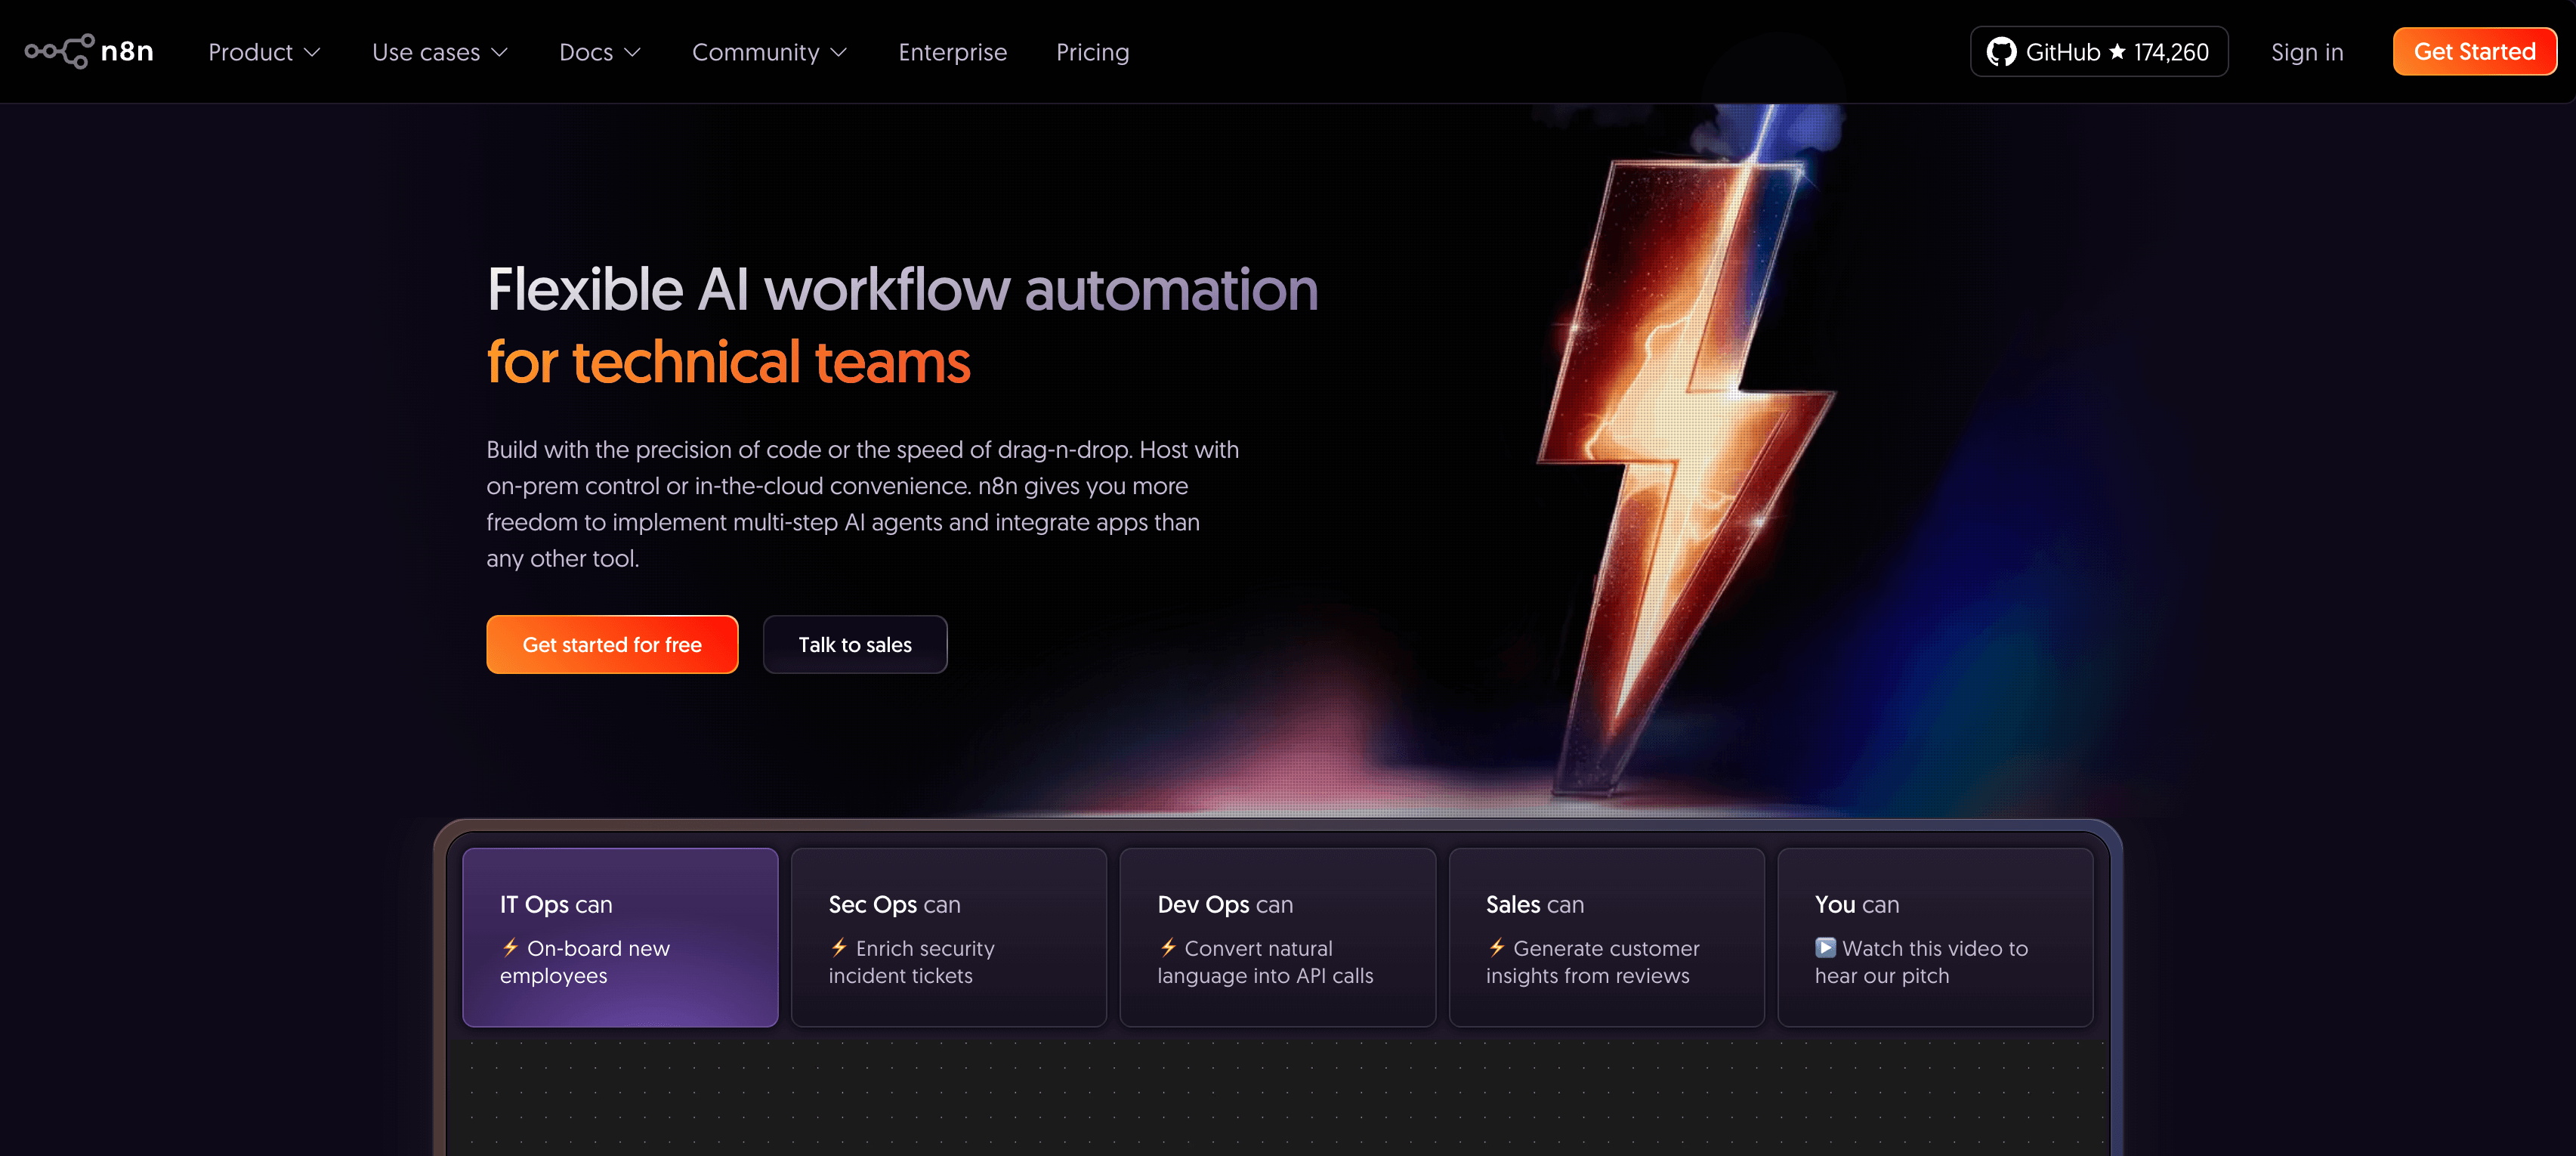The image size is (2576, 1156).
Task: Click the GitHub star icon
Action: 2117,52
